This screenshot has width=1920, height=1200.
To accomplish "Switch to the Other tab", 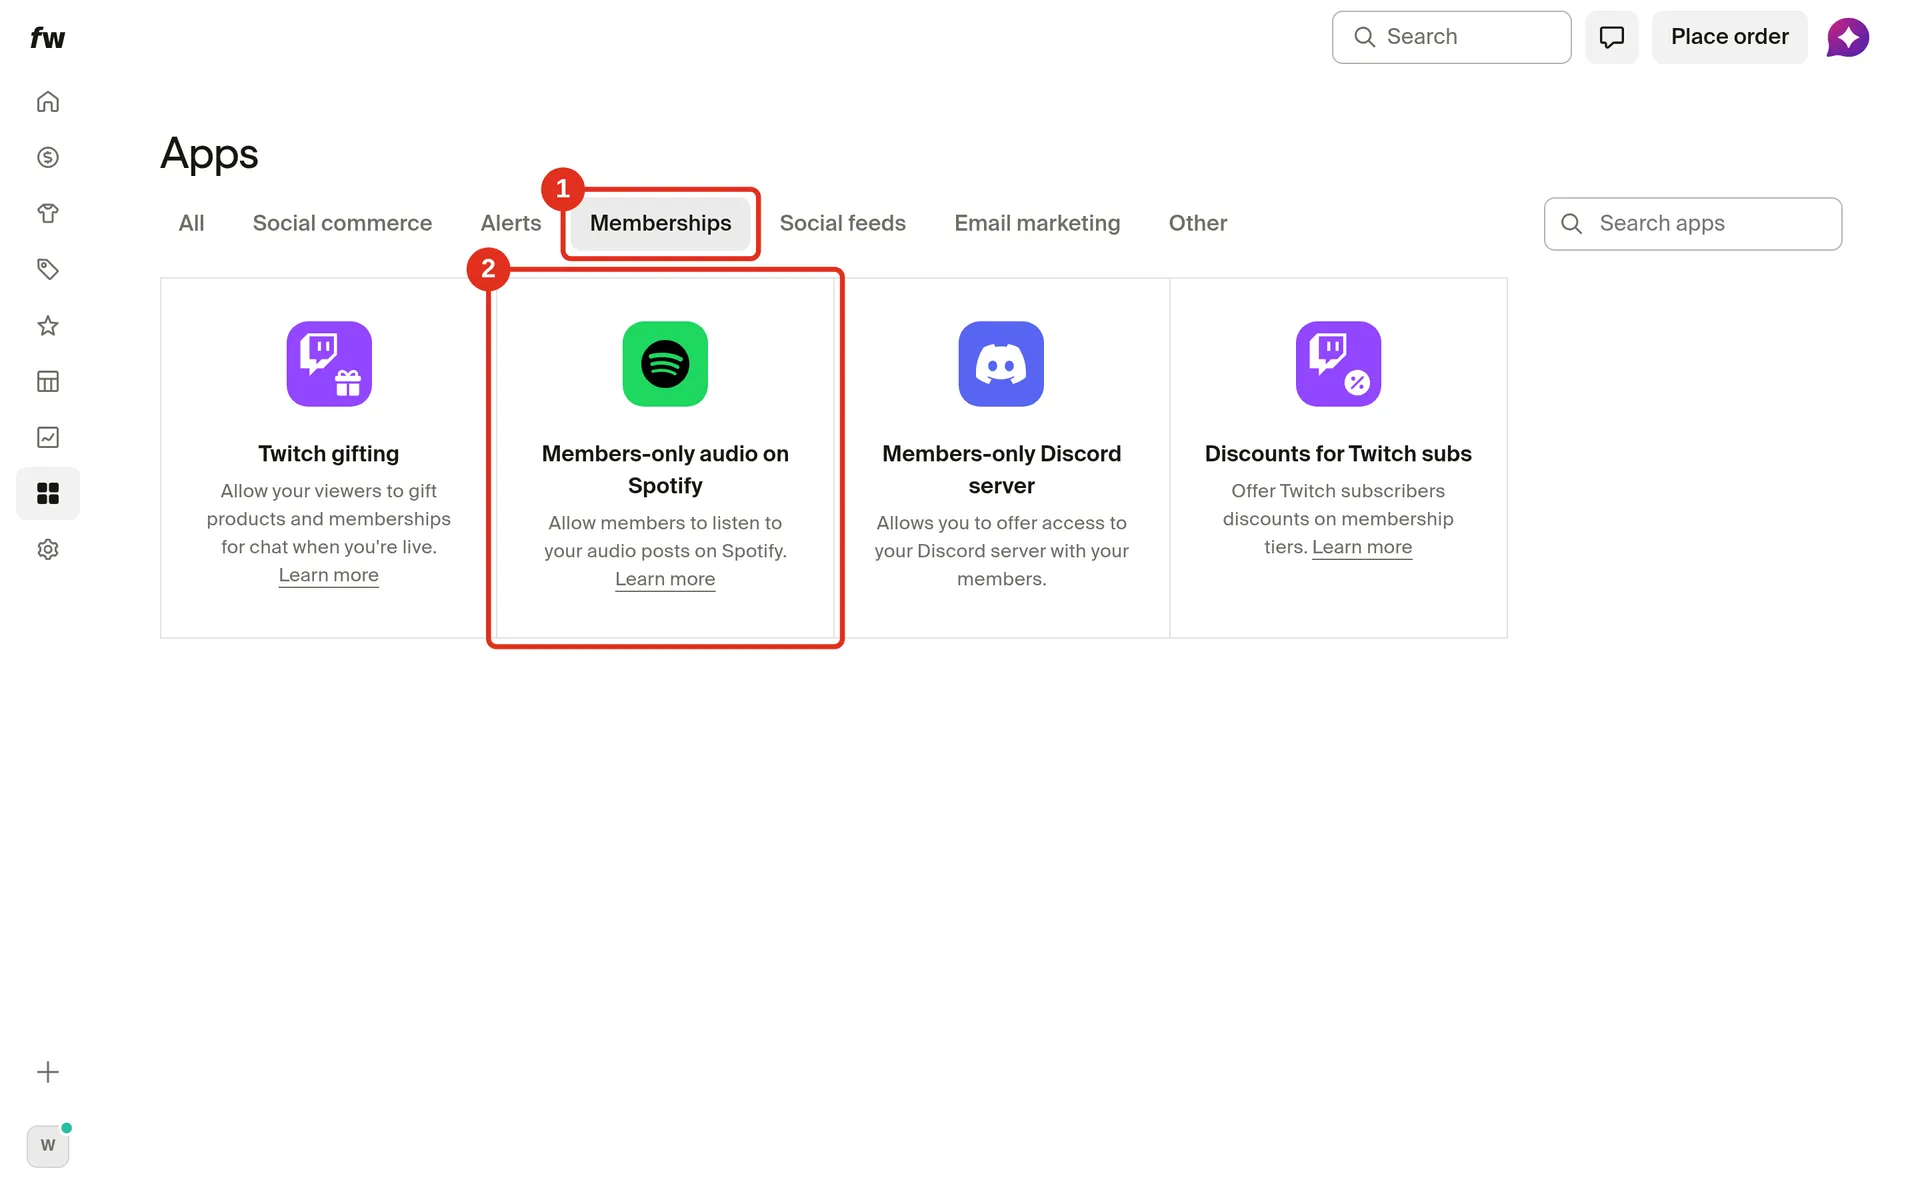I will click(1198, 224).
